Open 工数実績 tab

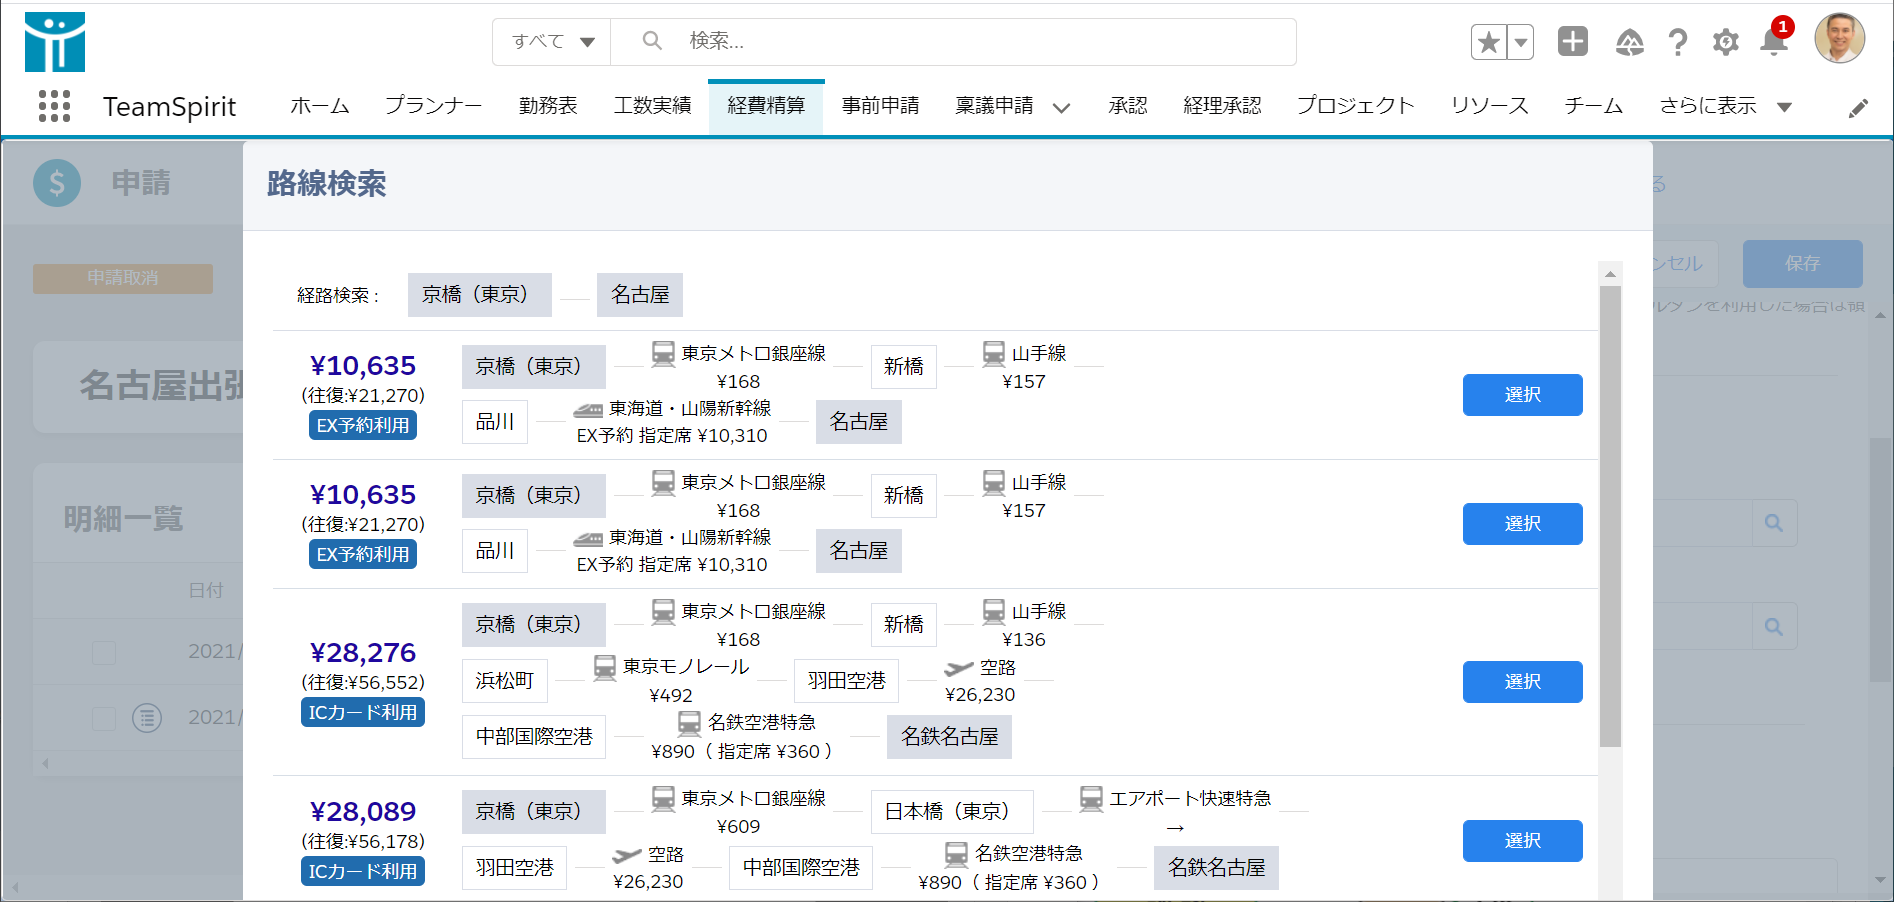pyautogui.click(x=652, y=106)
